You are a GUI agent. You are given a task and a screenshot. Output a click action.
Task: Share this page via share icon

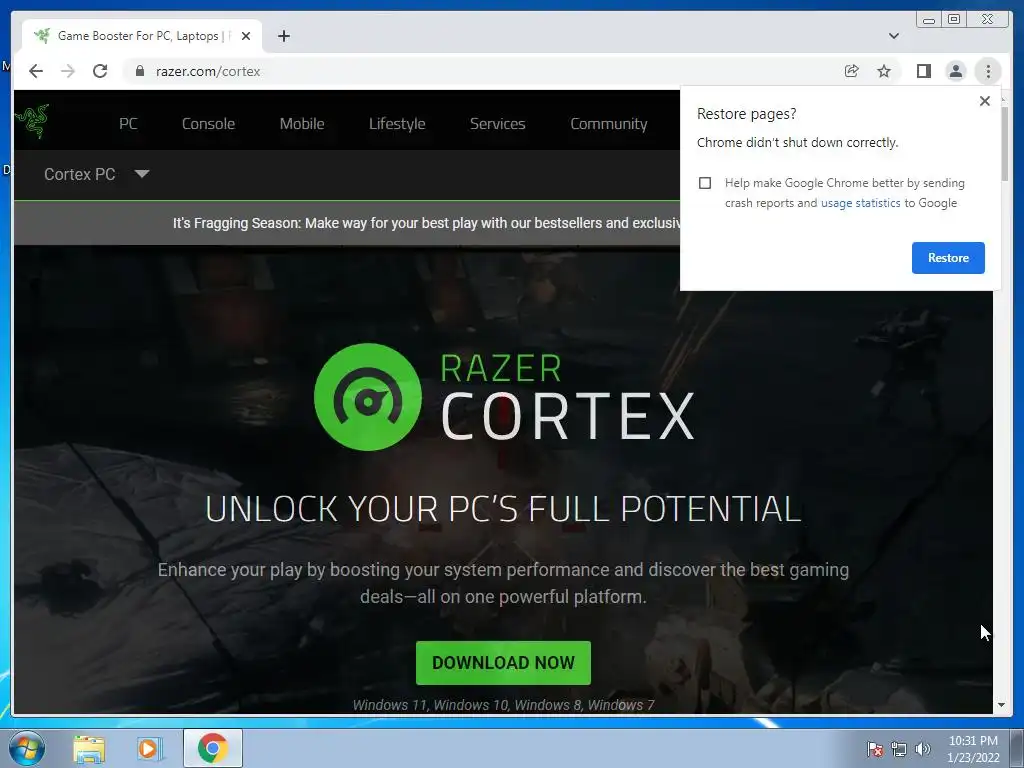(x=851, y=71)
